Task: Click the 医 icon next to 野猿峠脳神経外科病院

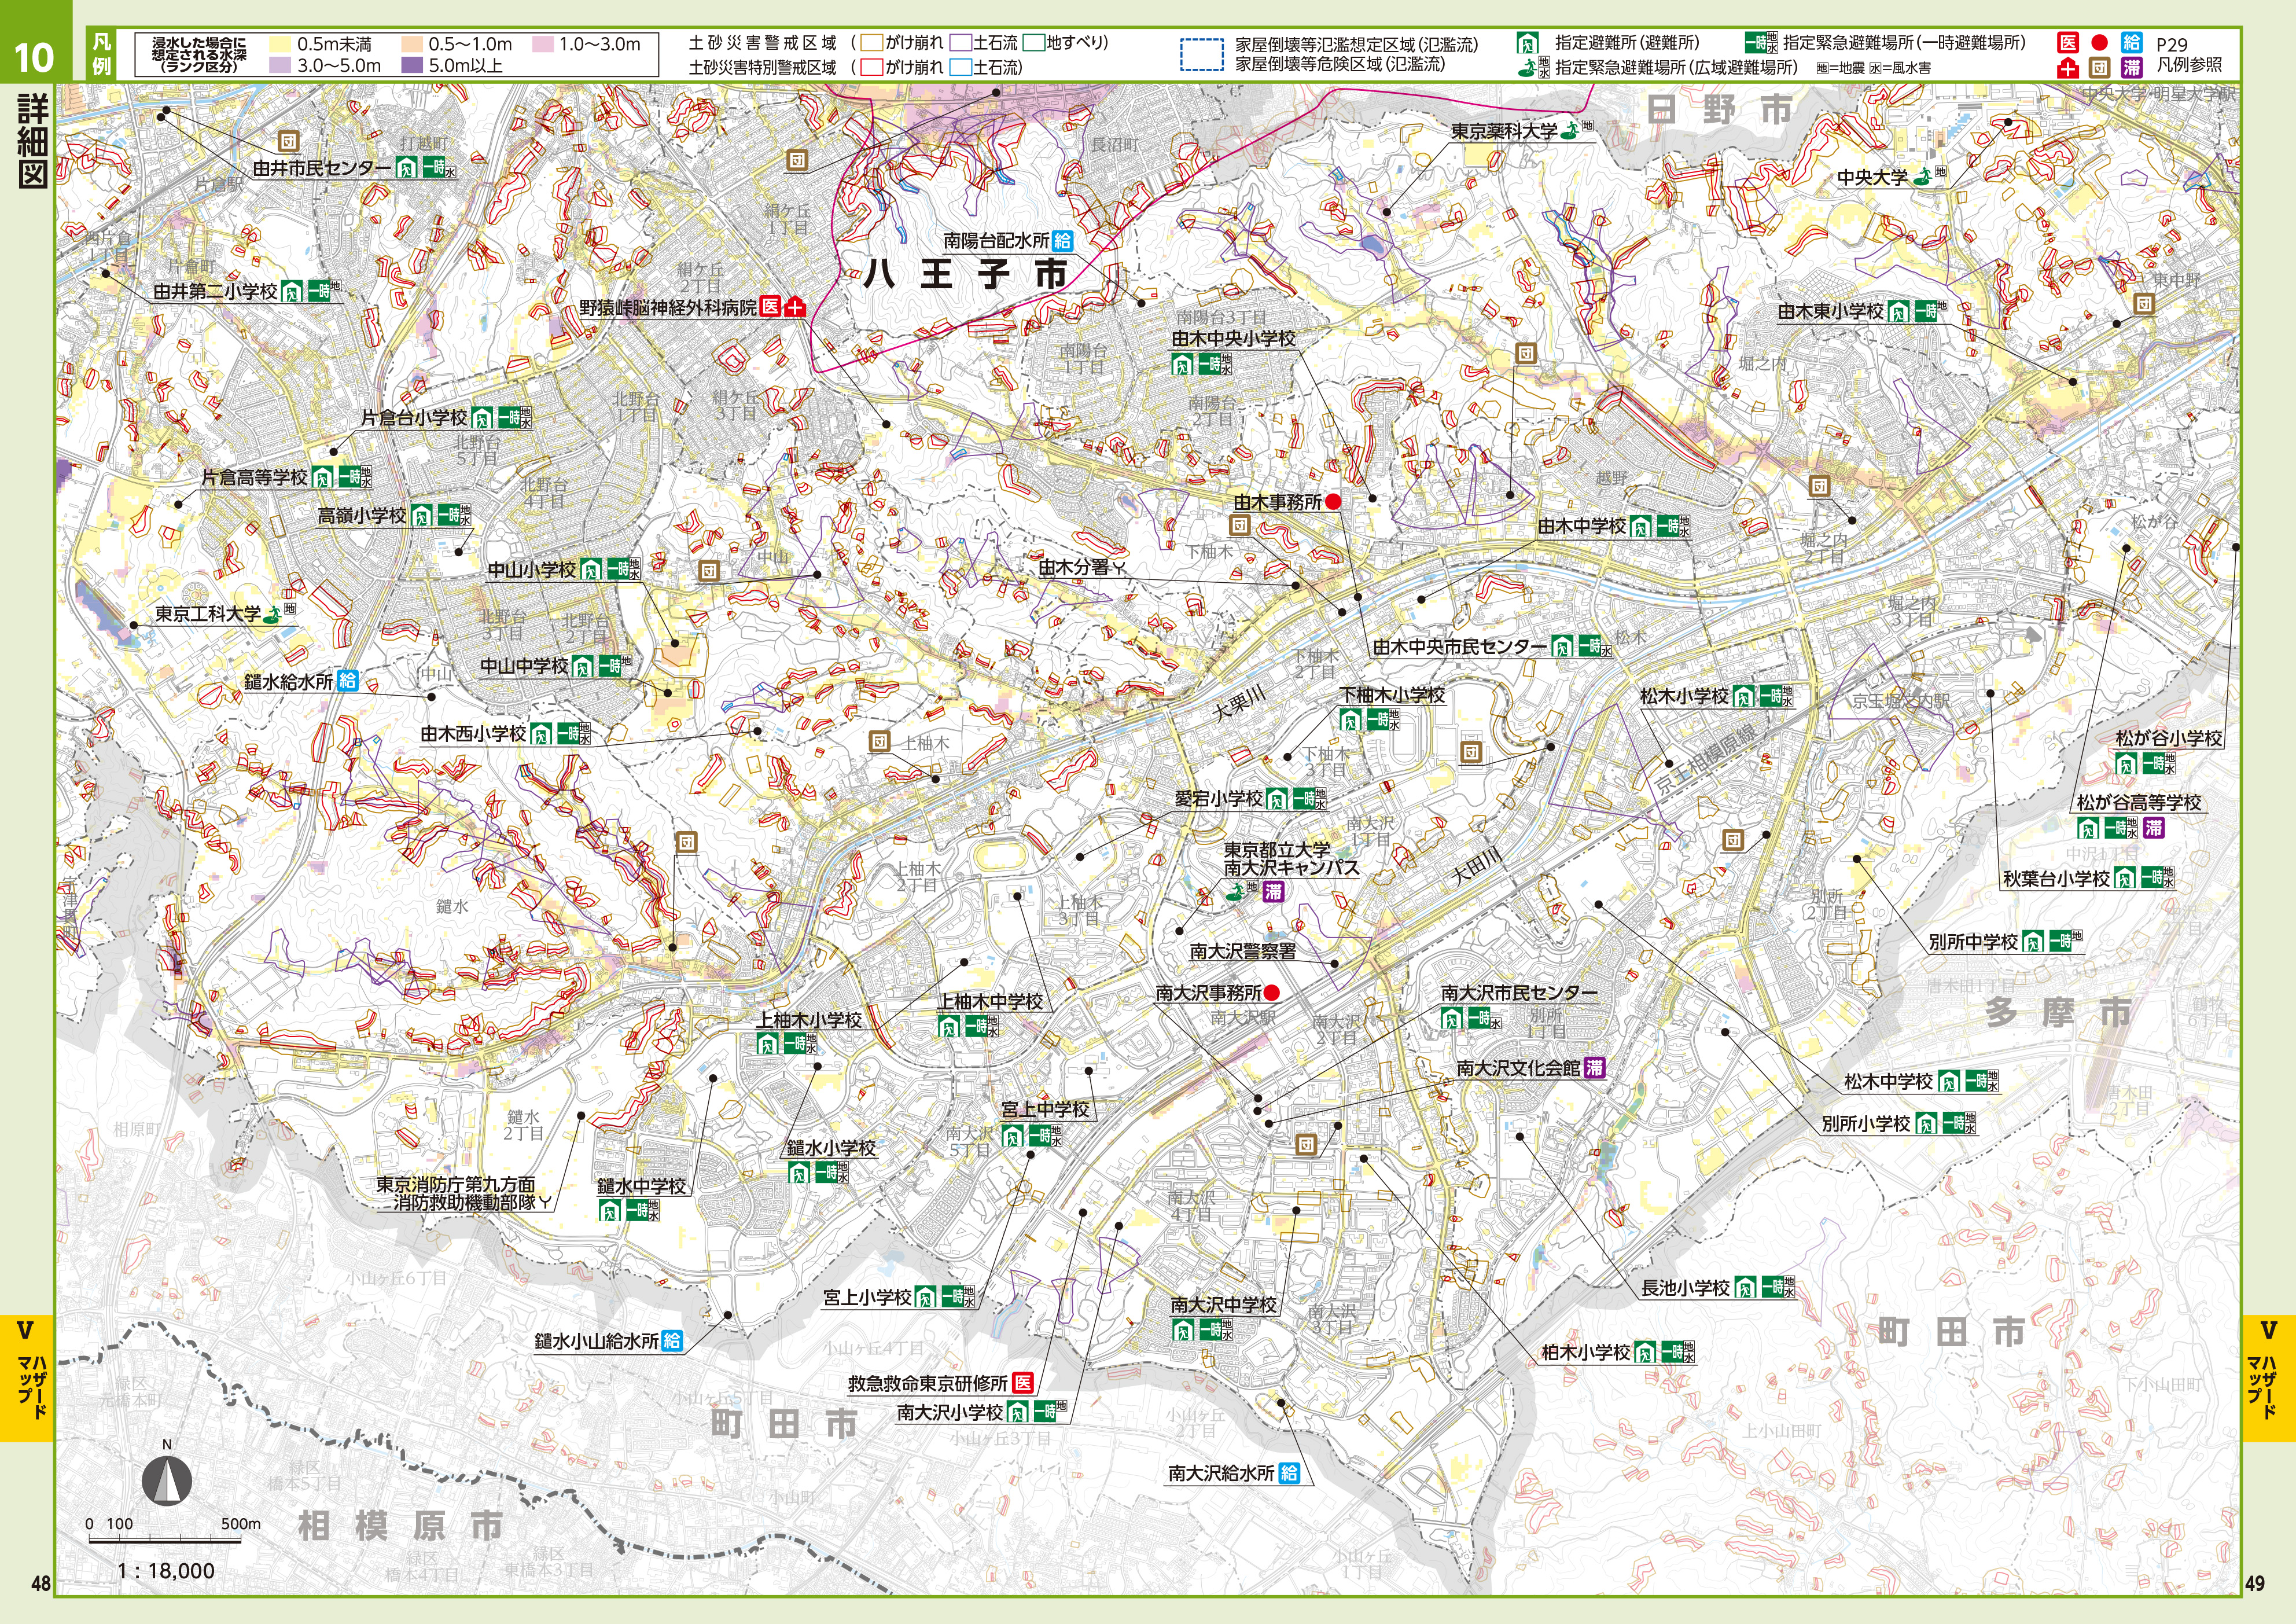Action: pyautogui.click(x=770, y=307)
